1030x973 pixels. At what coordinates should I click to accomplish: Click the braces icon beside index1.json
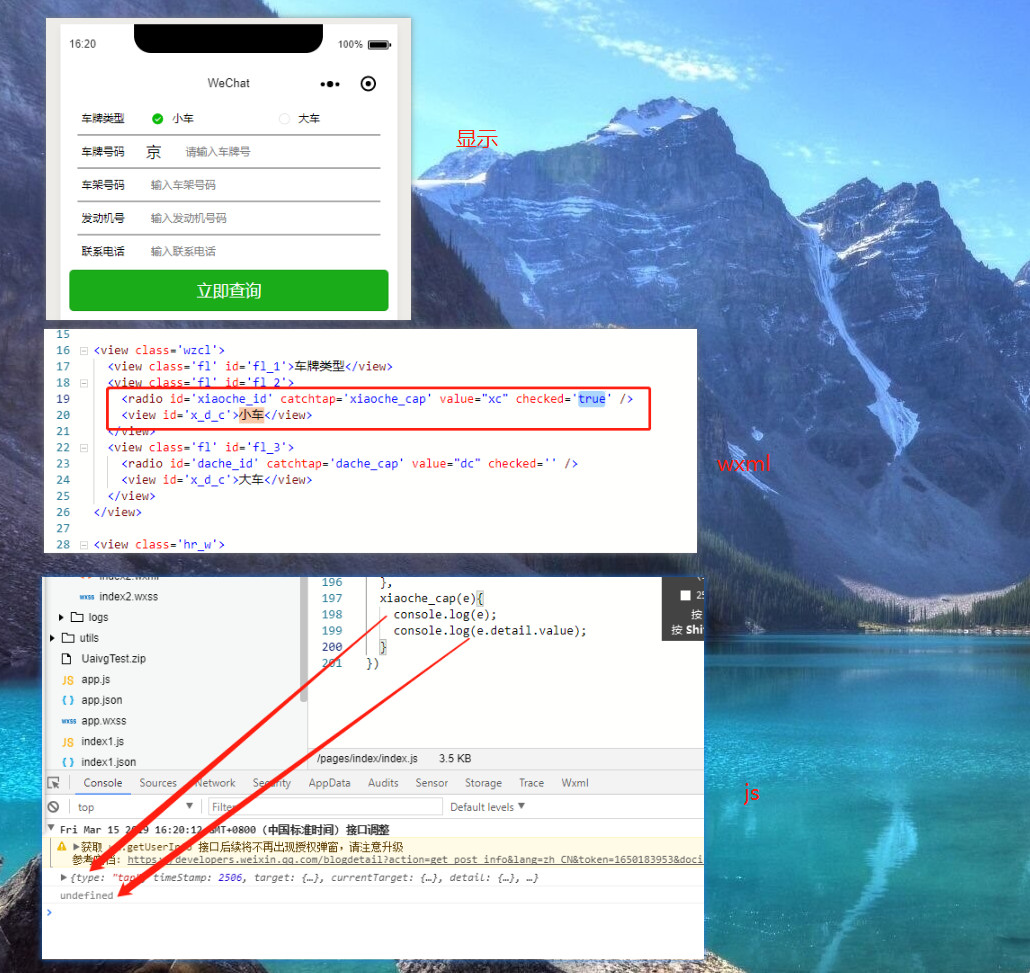coord(68,762)
